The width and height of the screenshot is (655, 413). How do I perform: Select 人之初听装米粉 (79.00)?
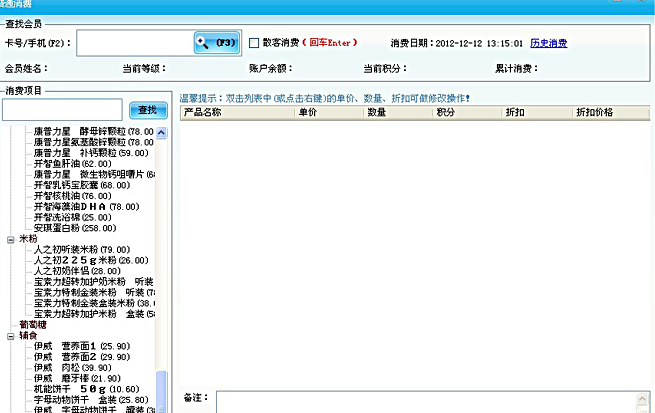(82, 250)
